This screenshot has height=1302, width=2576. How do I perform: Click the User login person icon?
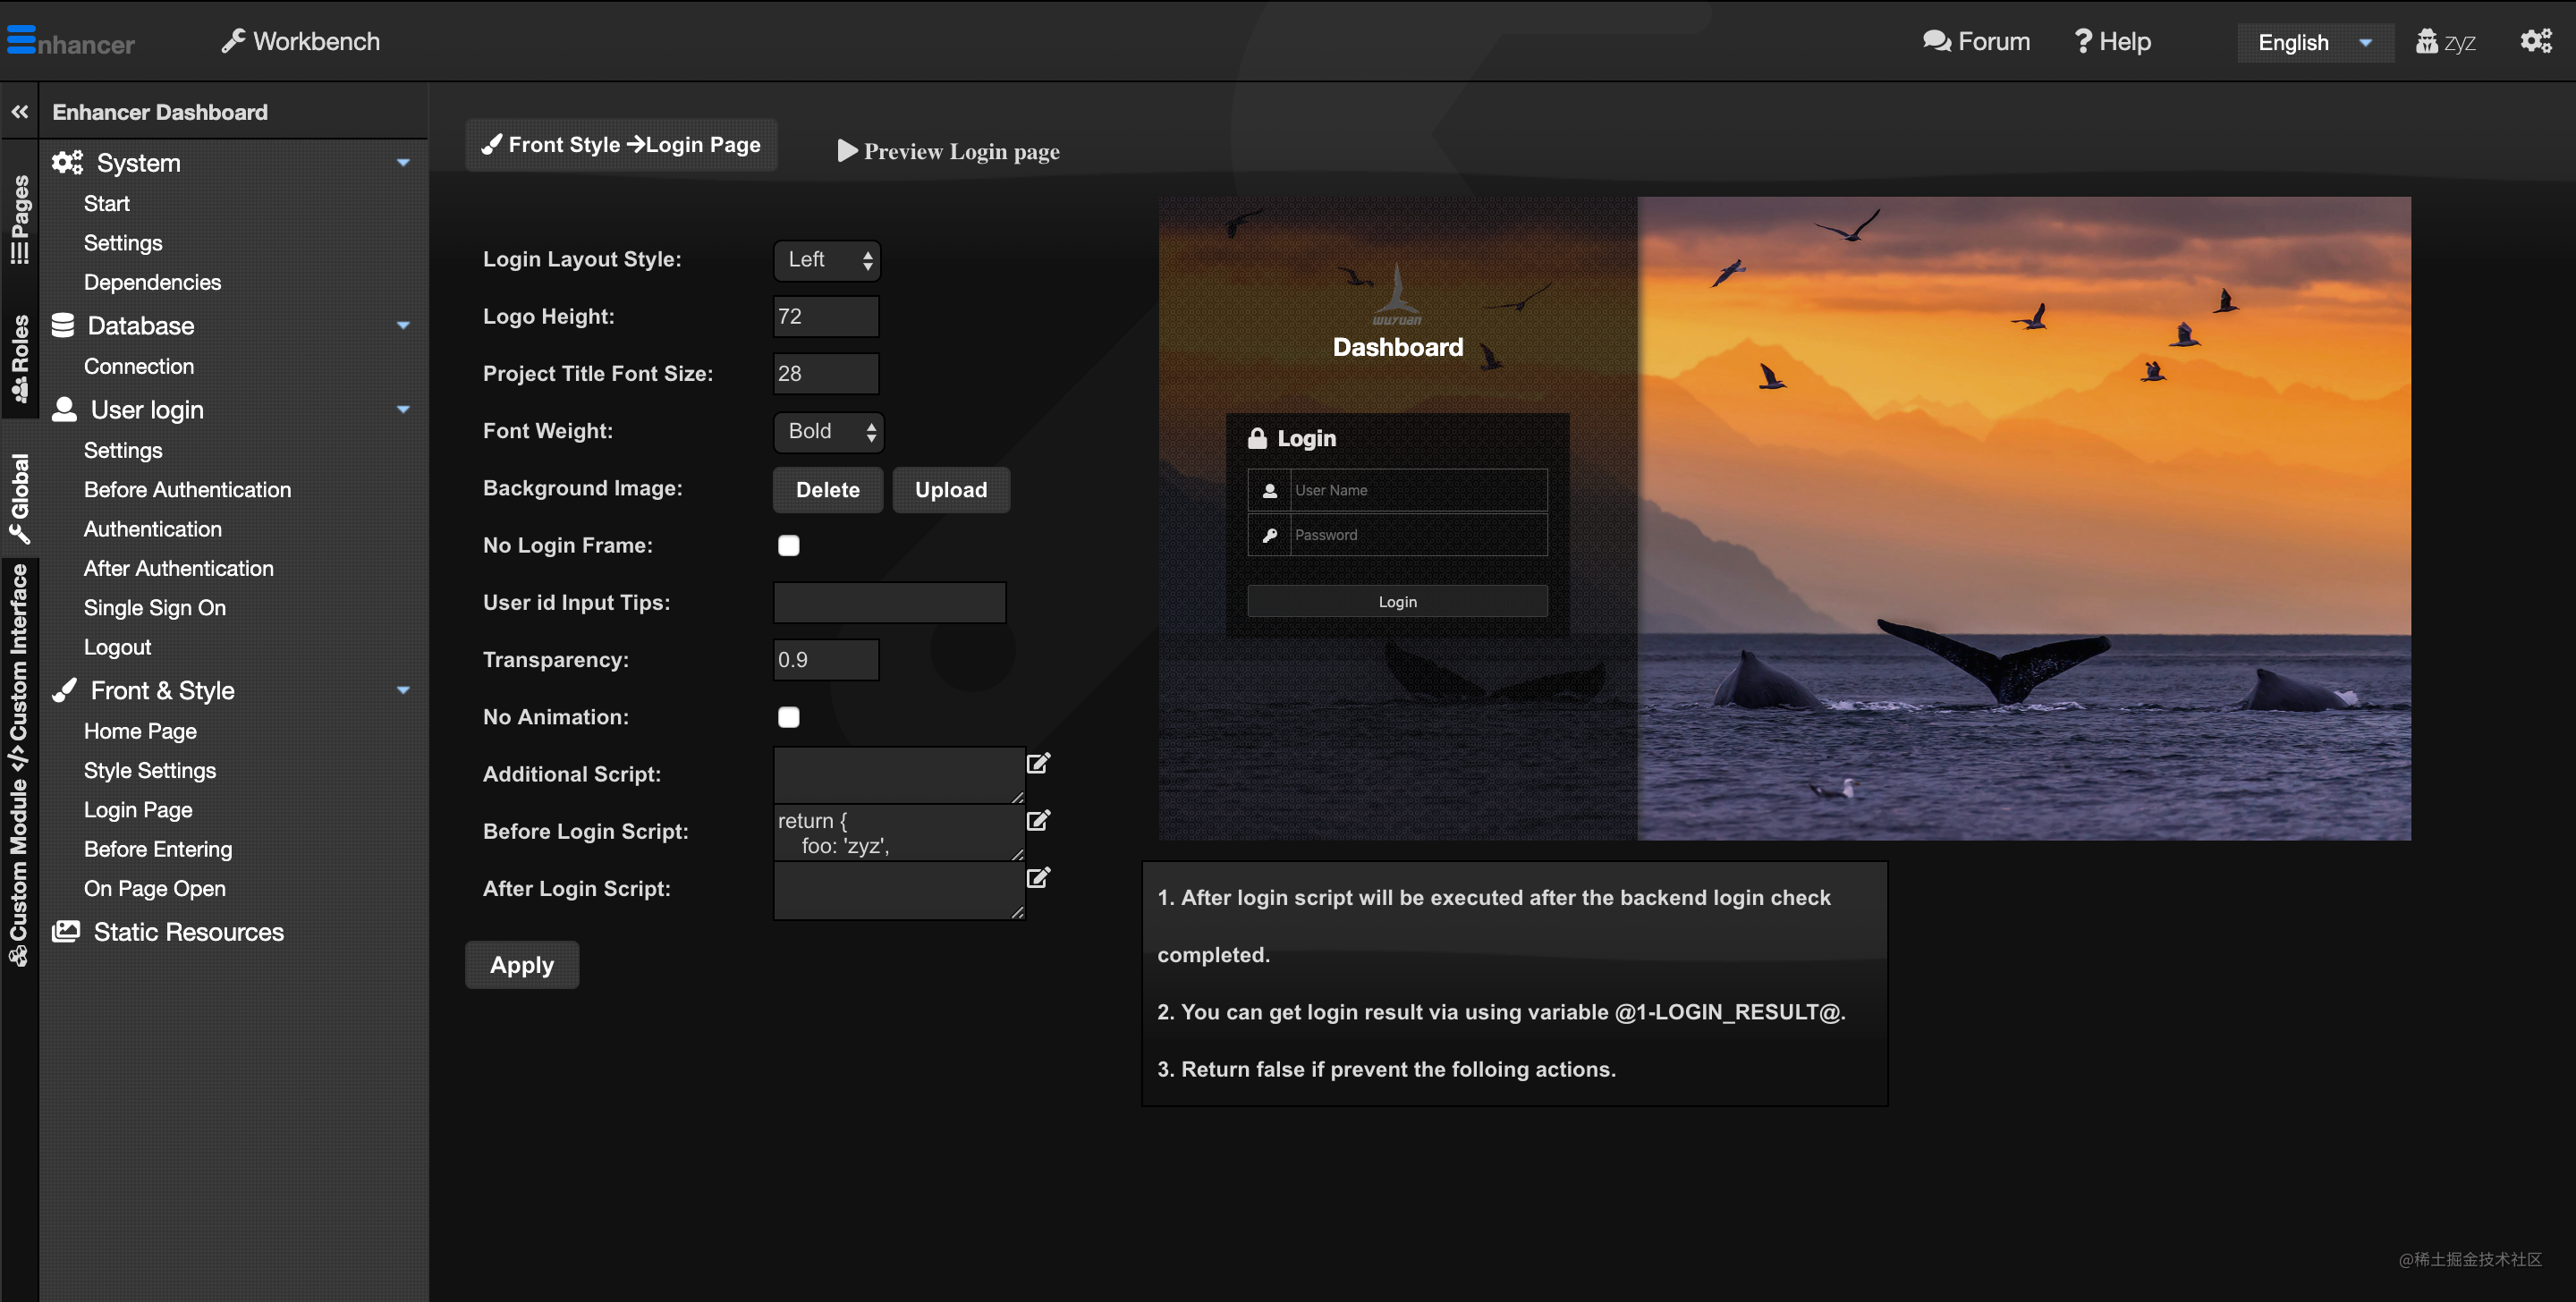(64, 409)
